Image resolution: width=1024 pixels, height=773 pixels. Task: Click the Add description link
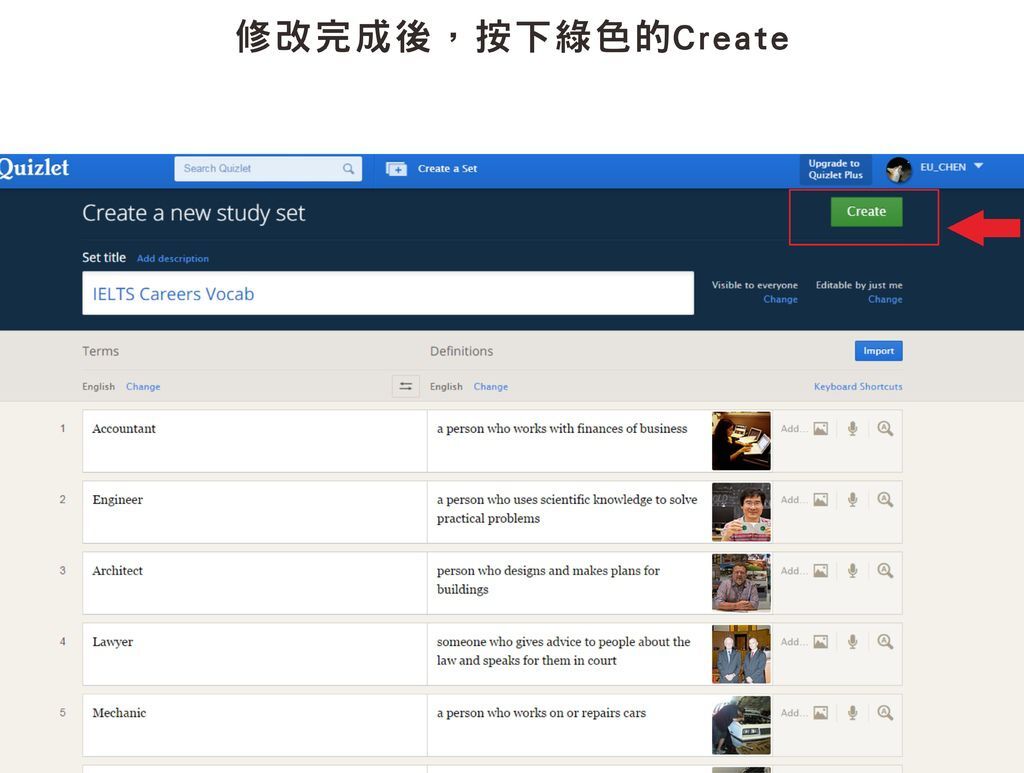(x=173, y=259)
